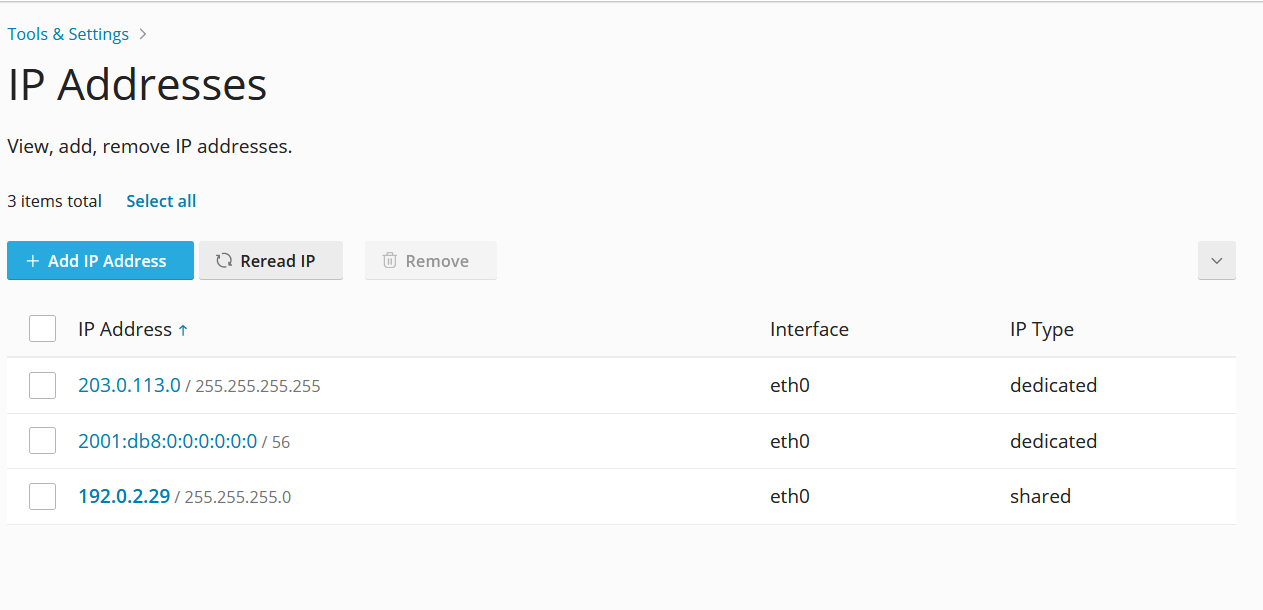
Task: Click the breadcrumb chevron after Tools & Settings
Action: coord(143,33)
